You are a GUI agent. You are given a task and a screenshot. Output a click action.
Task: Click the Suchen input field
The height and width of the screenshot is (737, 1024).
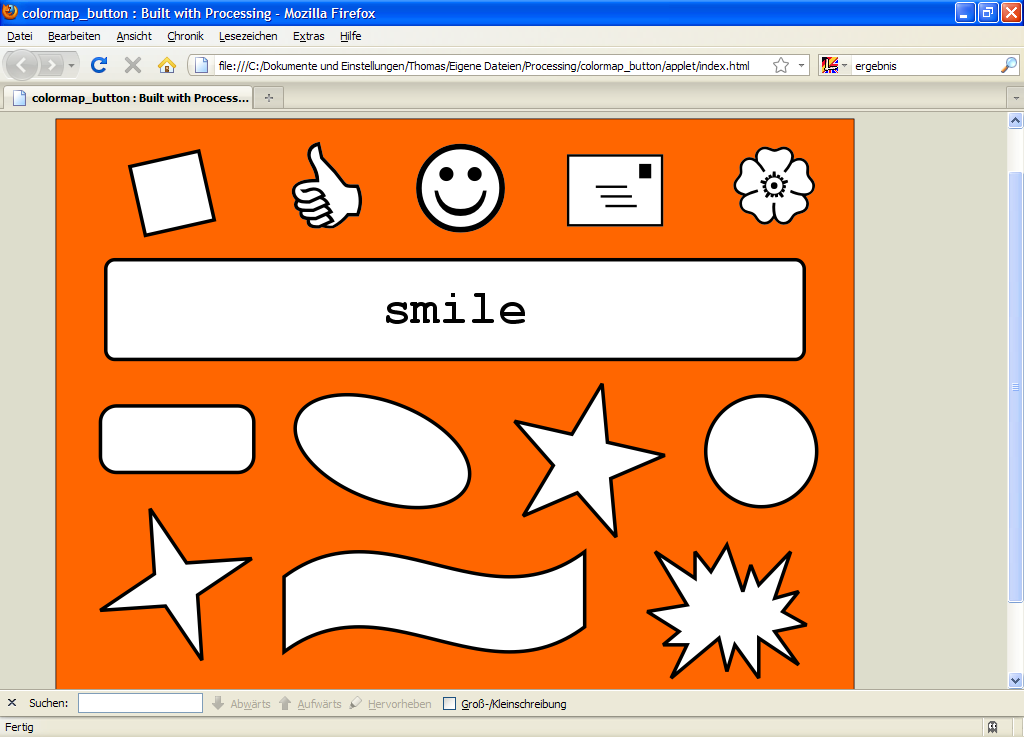(139, 703)
